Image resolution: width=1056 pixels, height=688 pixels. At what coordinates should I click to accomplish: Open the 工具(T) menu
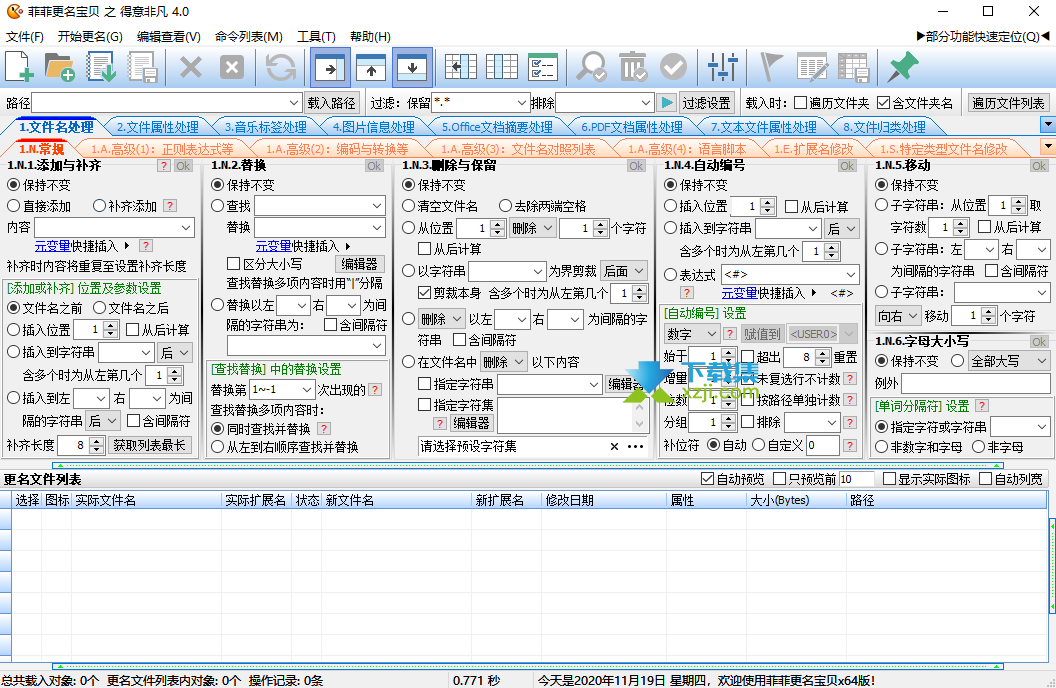[316, 36]
